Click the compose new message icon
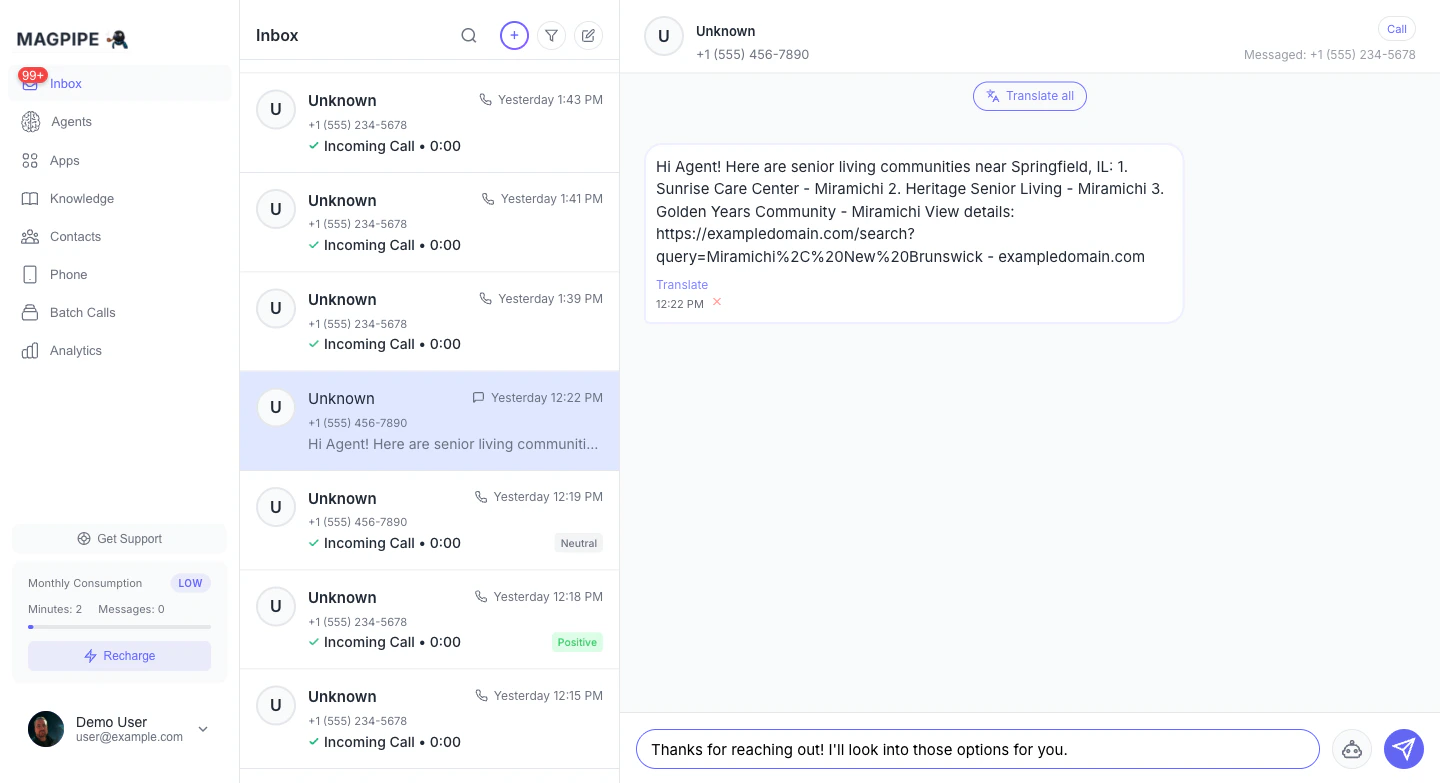1440x783 pixels. tap(589, 36)
